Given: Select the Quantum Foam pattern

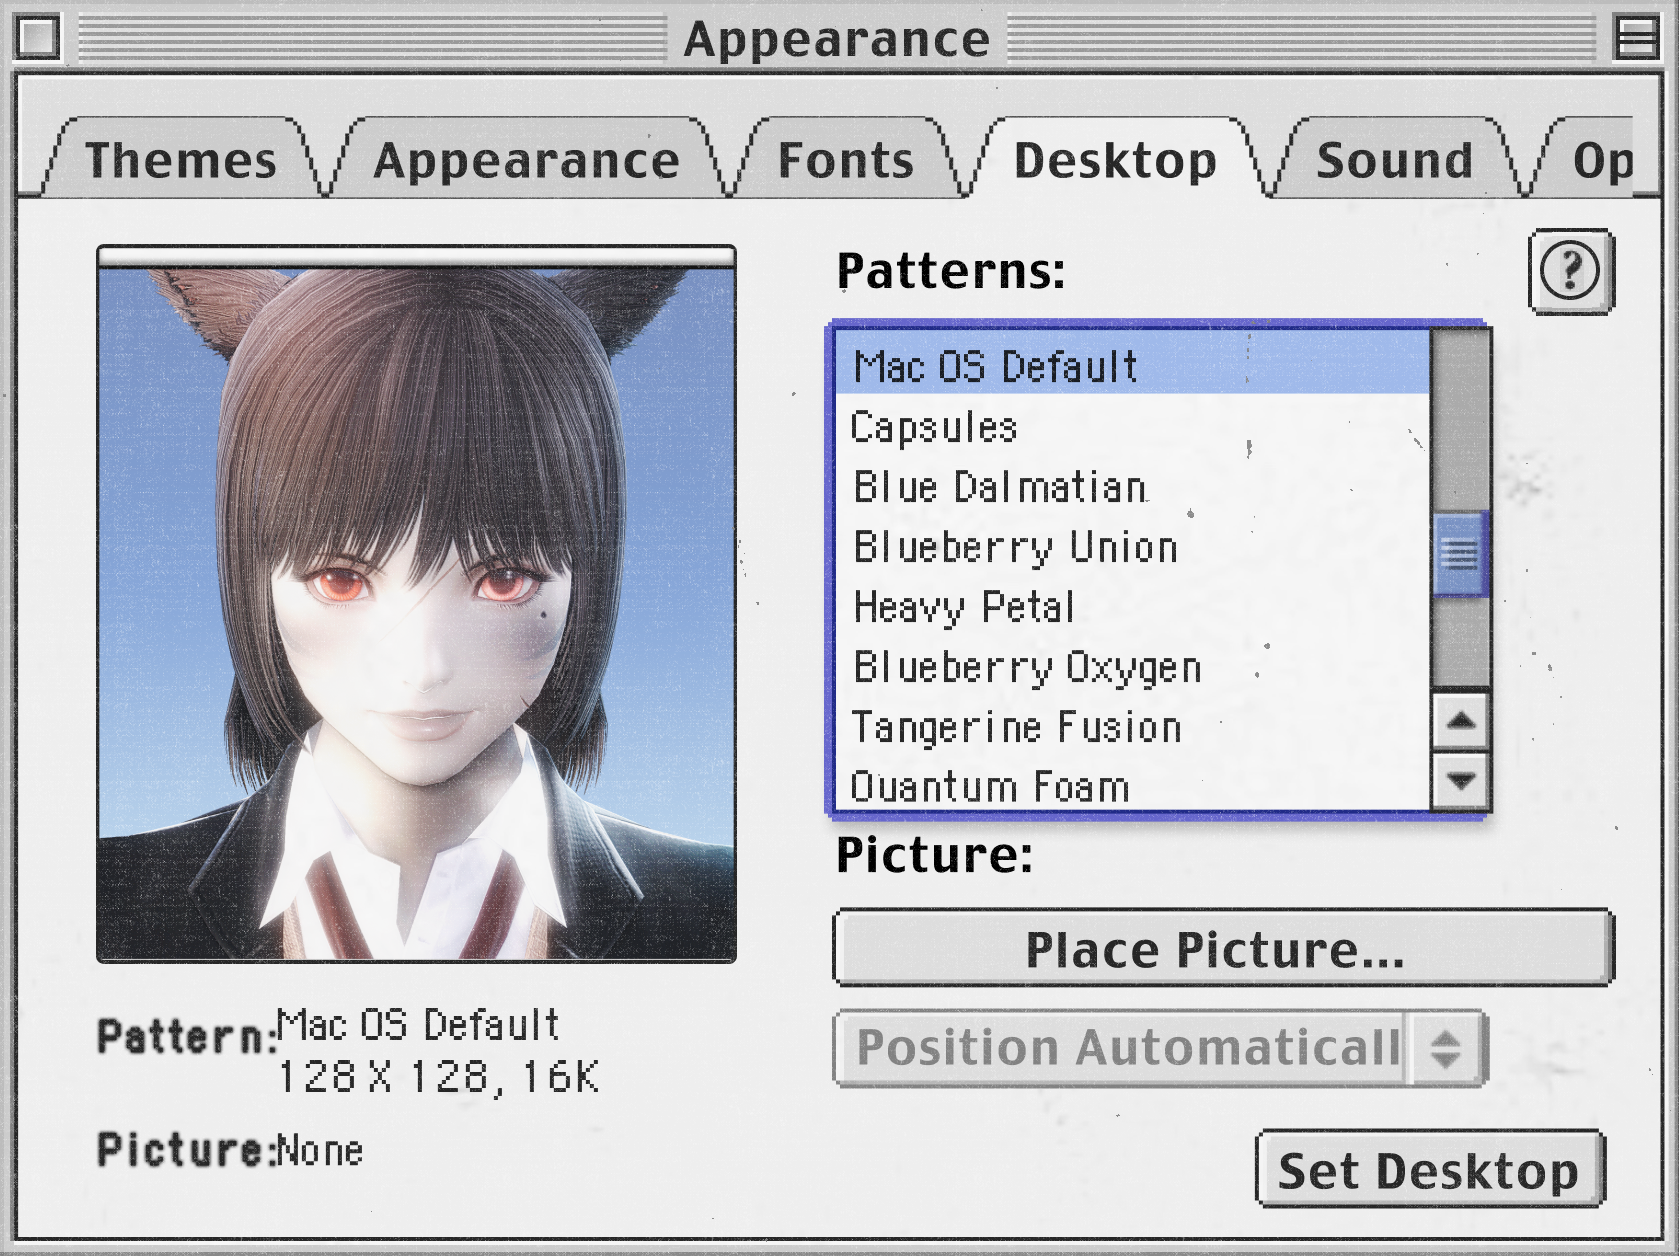Looking at the screenshot, I should [1132, 785].
